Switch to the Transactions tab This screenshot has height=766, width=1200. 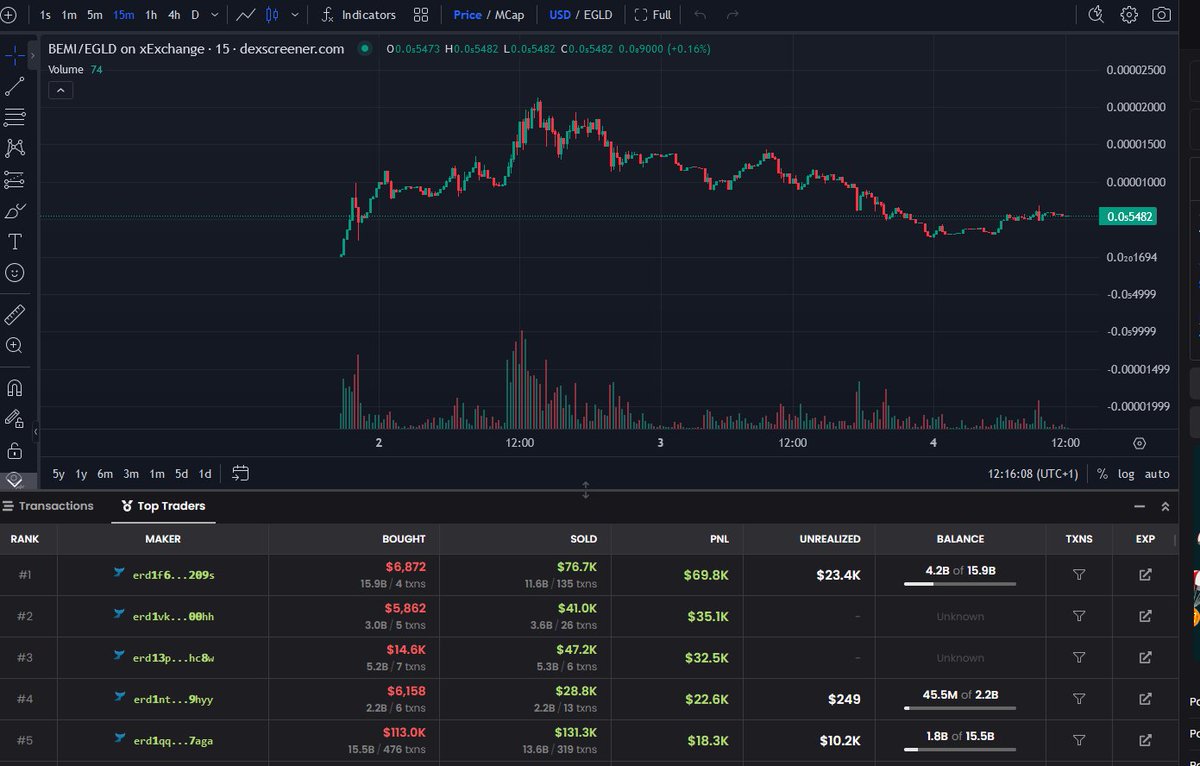tap(48, 506)
